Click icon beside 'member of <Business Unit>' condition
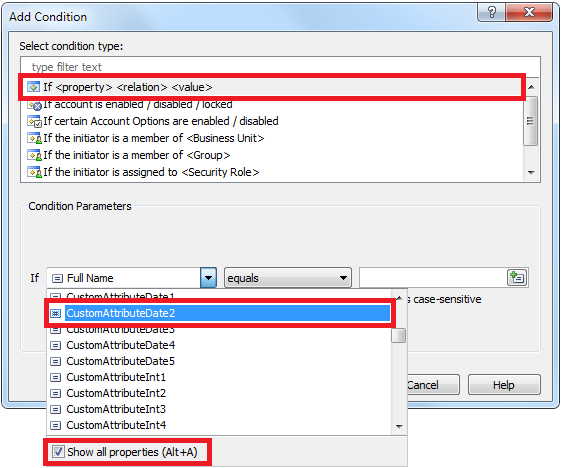561x468 pixels. tap(35, 138)
